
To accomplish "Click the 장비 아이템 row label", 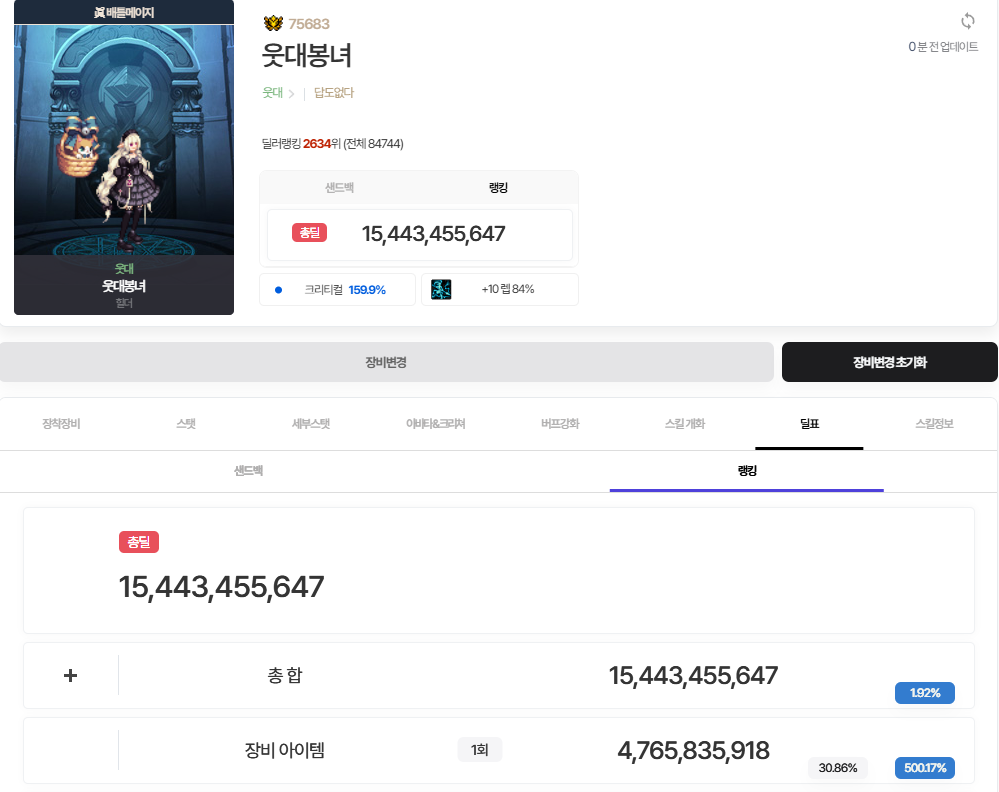I will (x=285, y=750).
